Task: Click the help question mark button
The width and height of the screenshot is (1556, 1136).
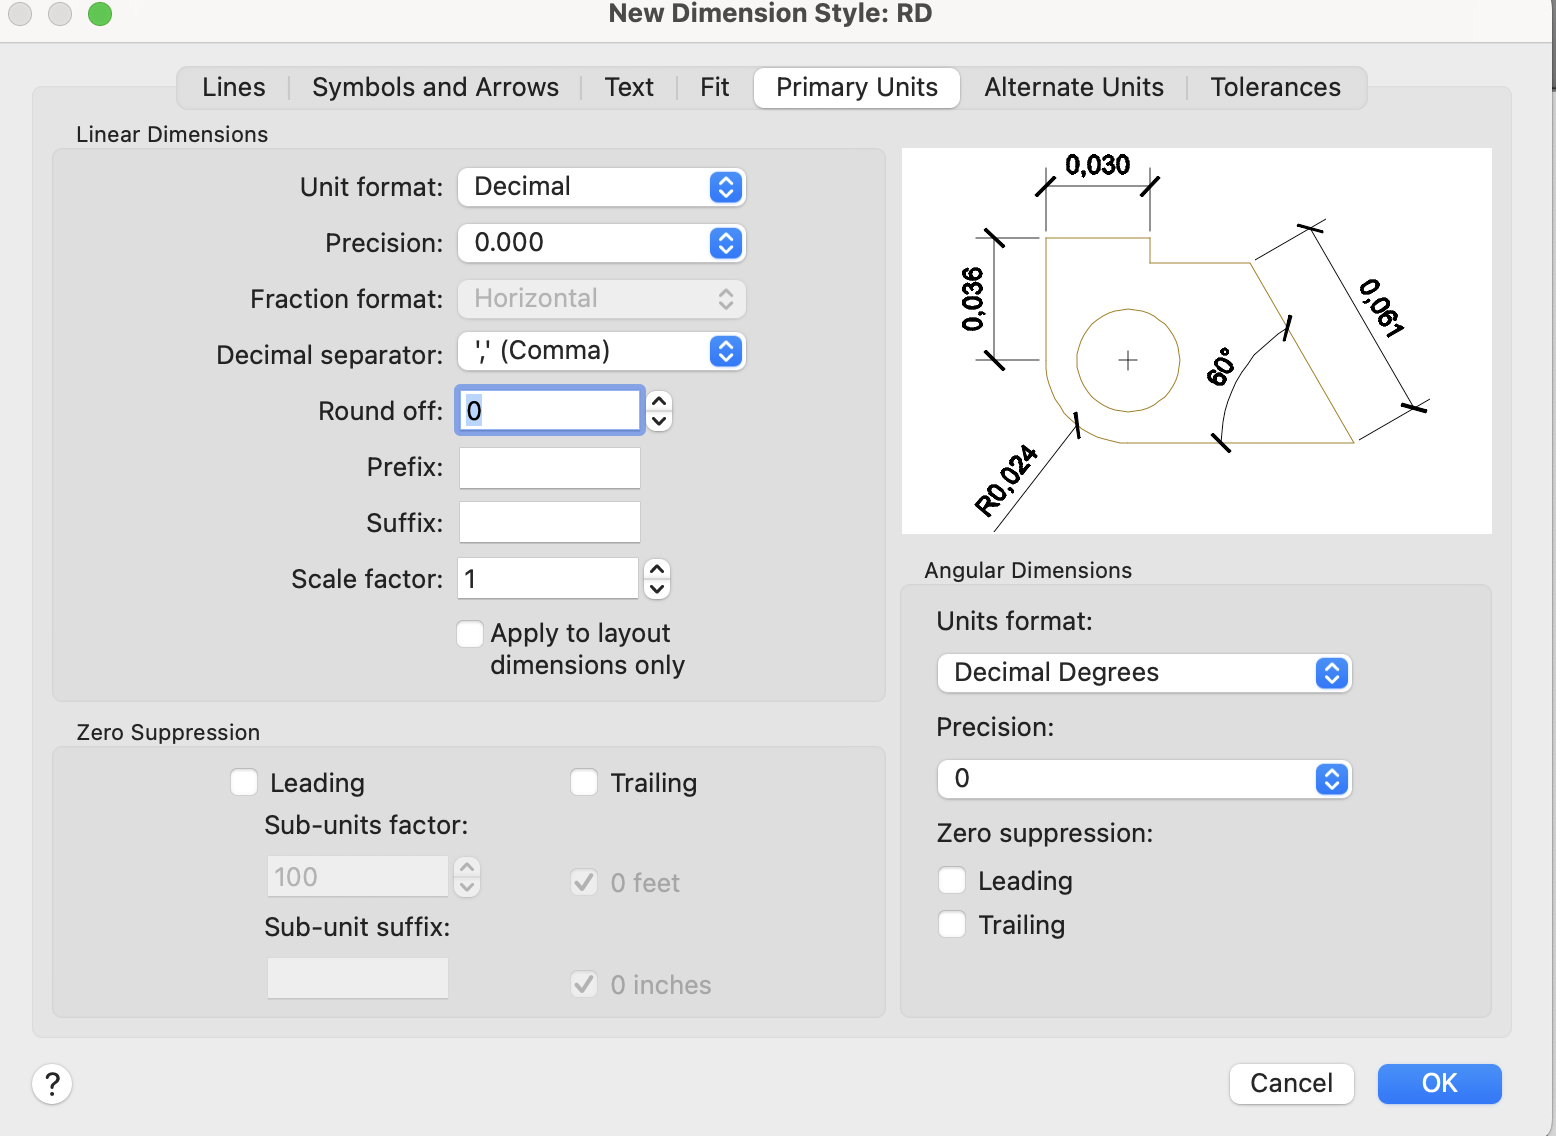Action: [52, 1084]
